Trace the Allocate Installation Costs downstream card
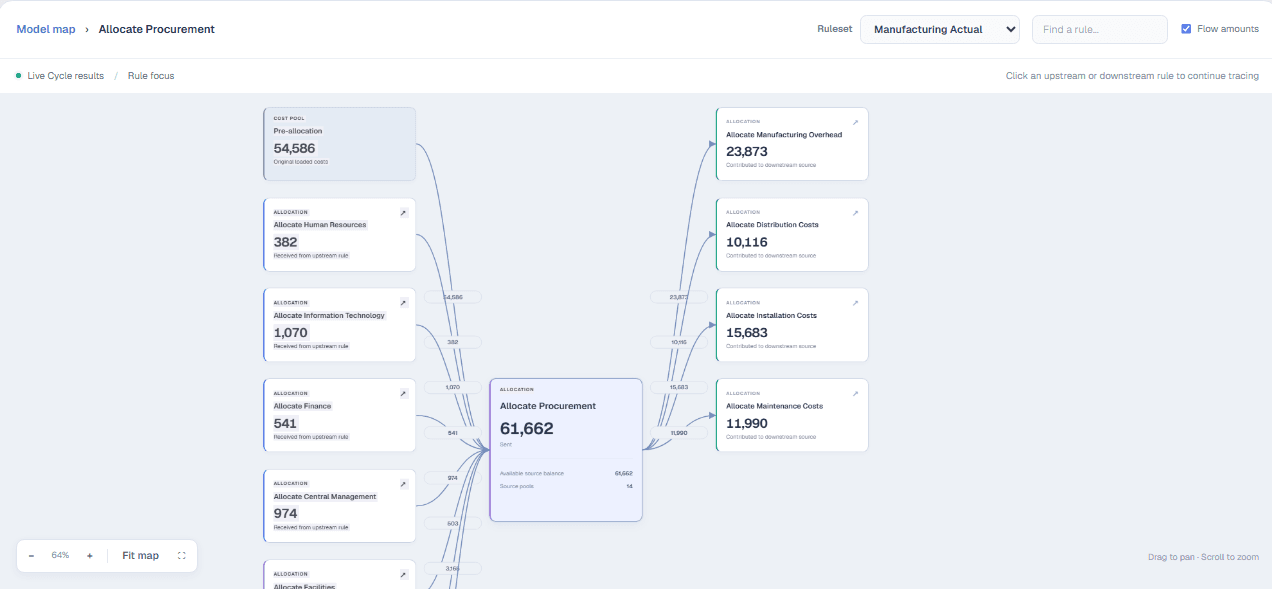The image size is (1272, 590). click(x=792, y=325)
